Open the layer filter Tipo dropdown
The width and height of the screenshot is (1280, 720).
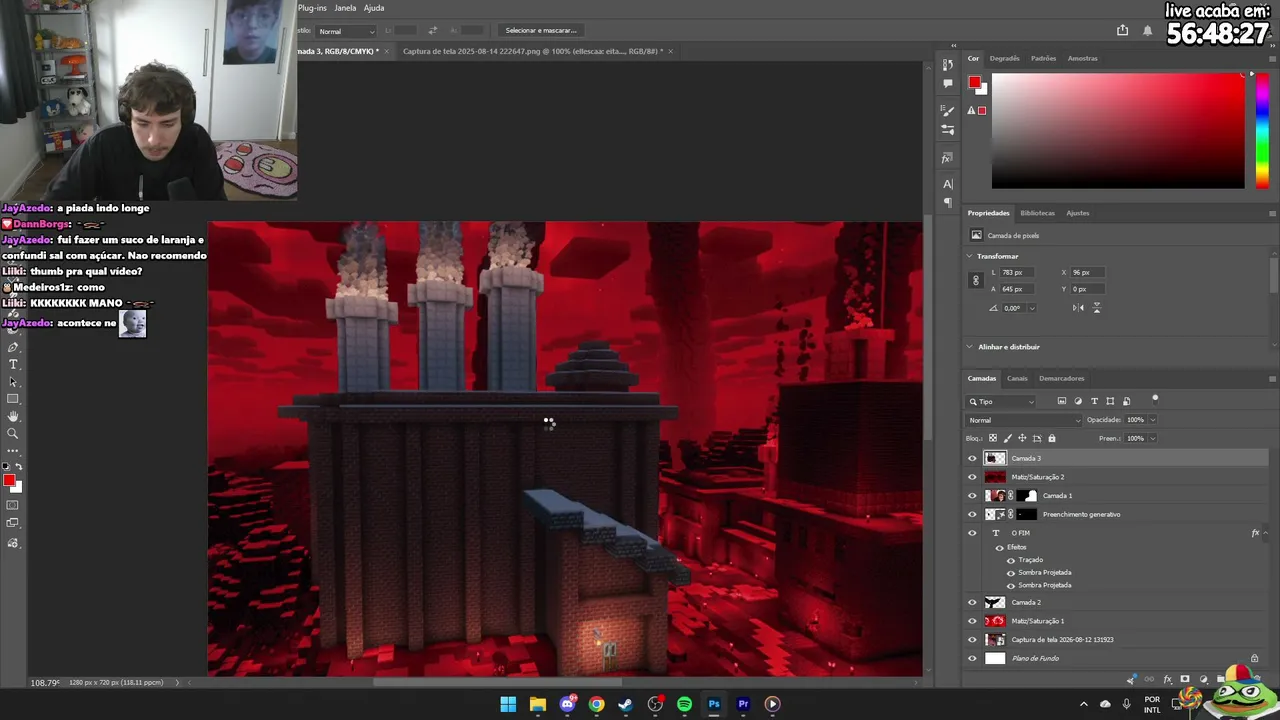point(1001,401)
